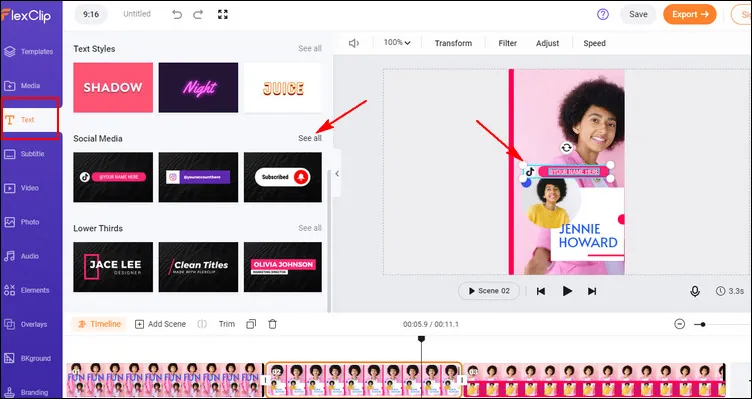Open the 100% zoom dropdown

397,43
